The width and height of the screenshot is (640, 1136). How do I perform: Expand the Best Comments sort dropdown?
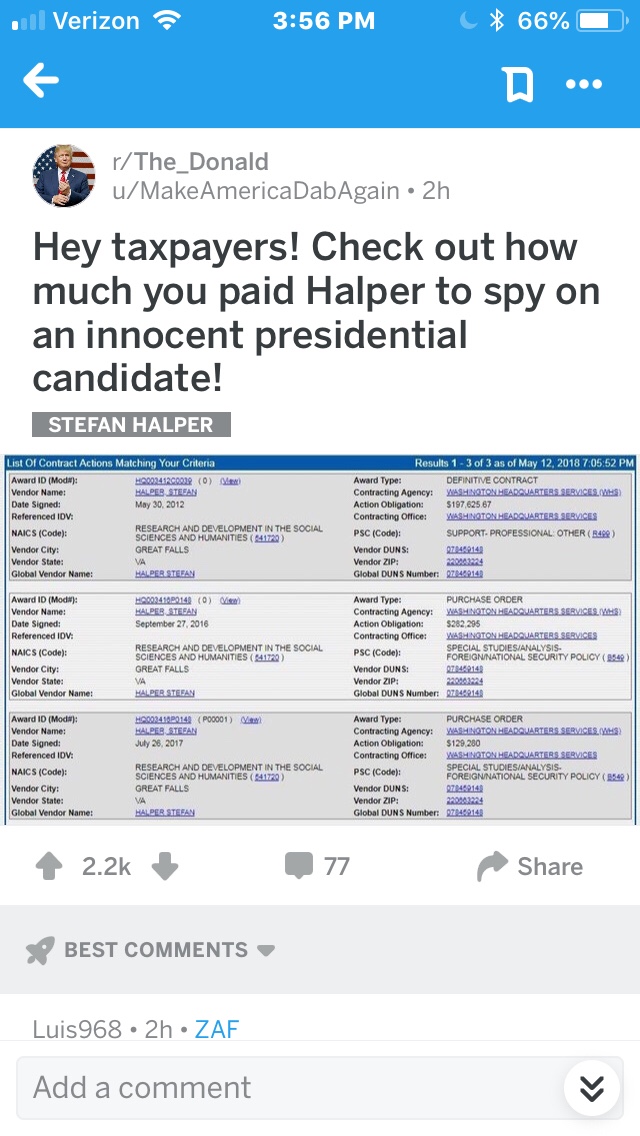tap(266, 950)
